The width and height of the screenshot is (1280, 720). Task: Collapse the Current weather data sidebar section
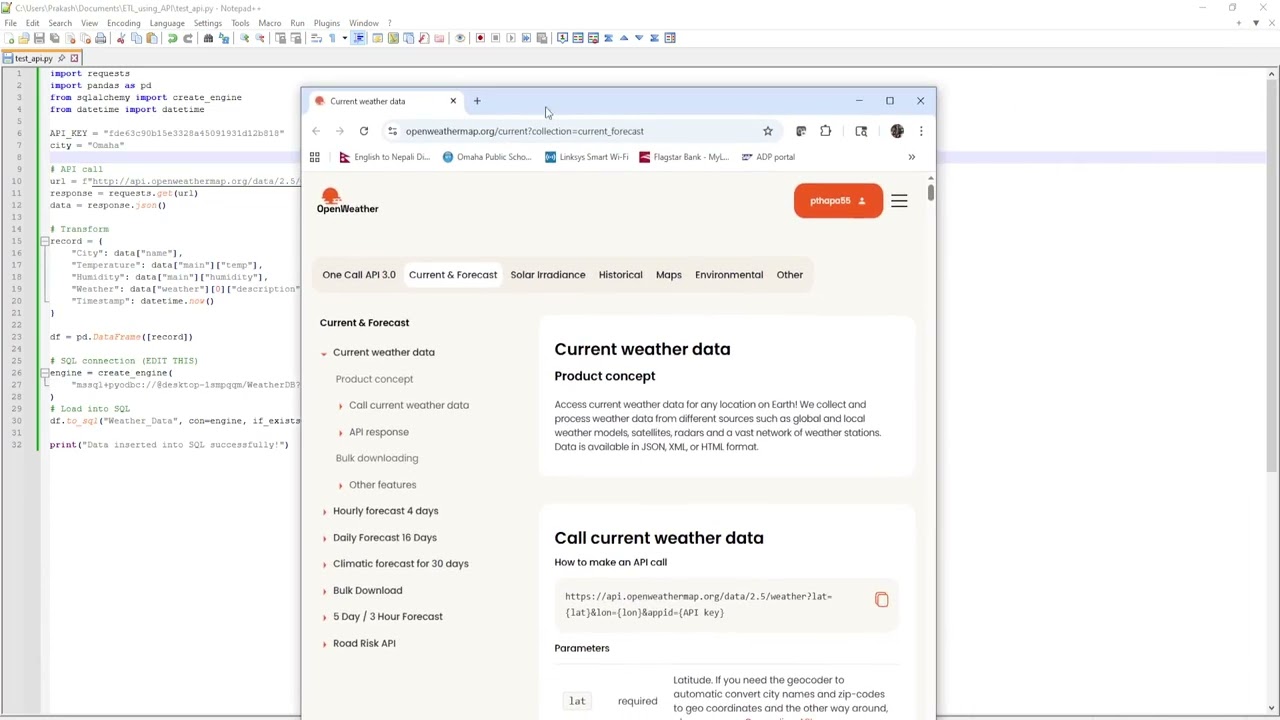pyautogui.click(x=324, y=353)
